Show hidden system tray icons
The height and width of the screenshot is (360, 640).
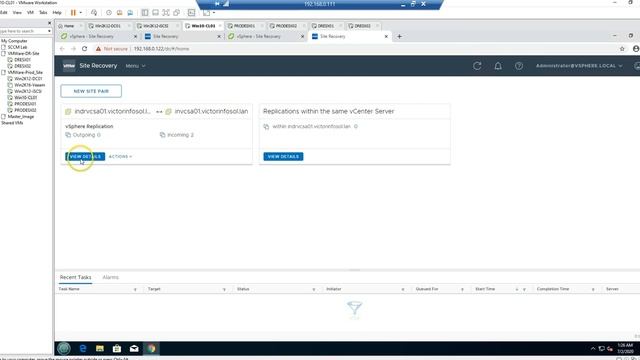pos(593,349)
